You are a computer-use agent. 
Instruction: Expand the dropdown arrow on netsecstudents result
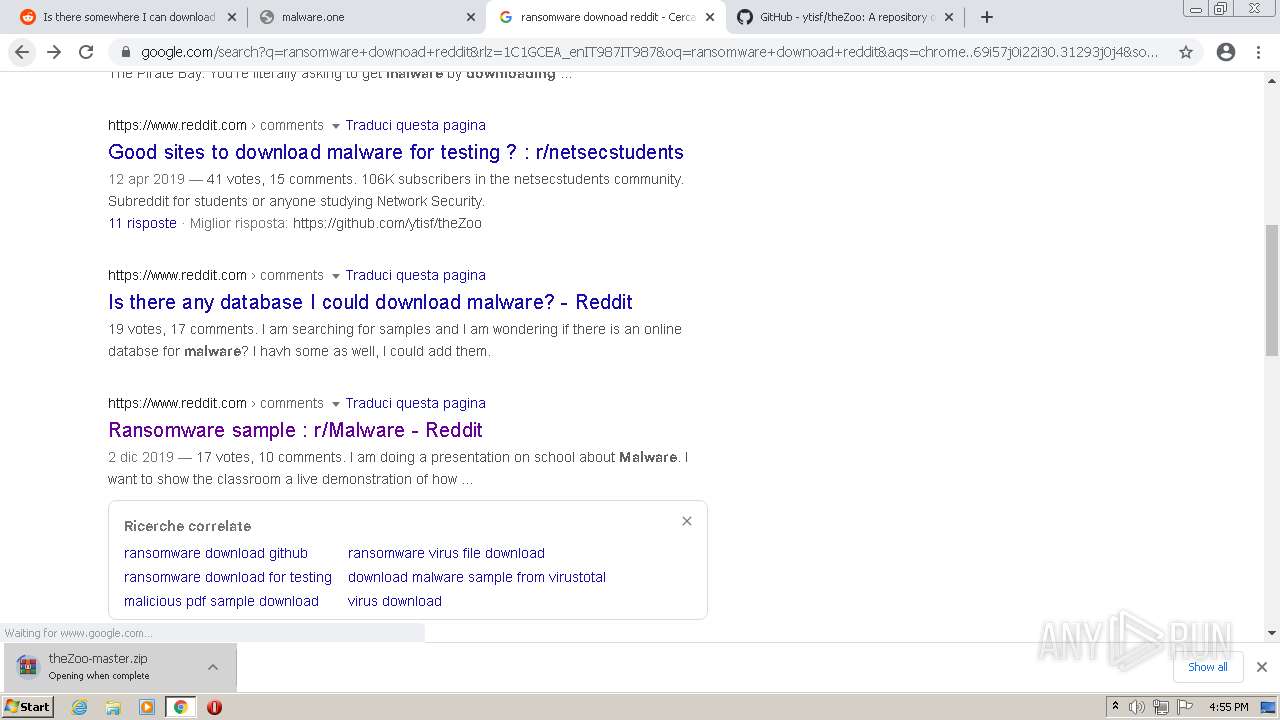(335, 126)
